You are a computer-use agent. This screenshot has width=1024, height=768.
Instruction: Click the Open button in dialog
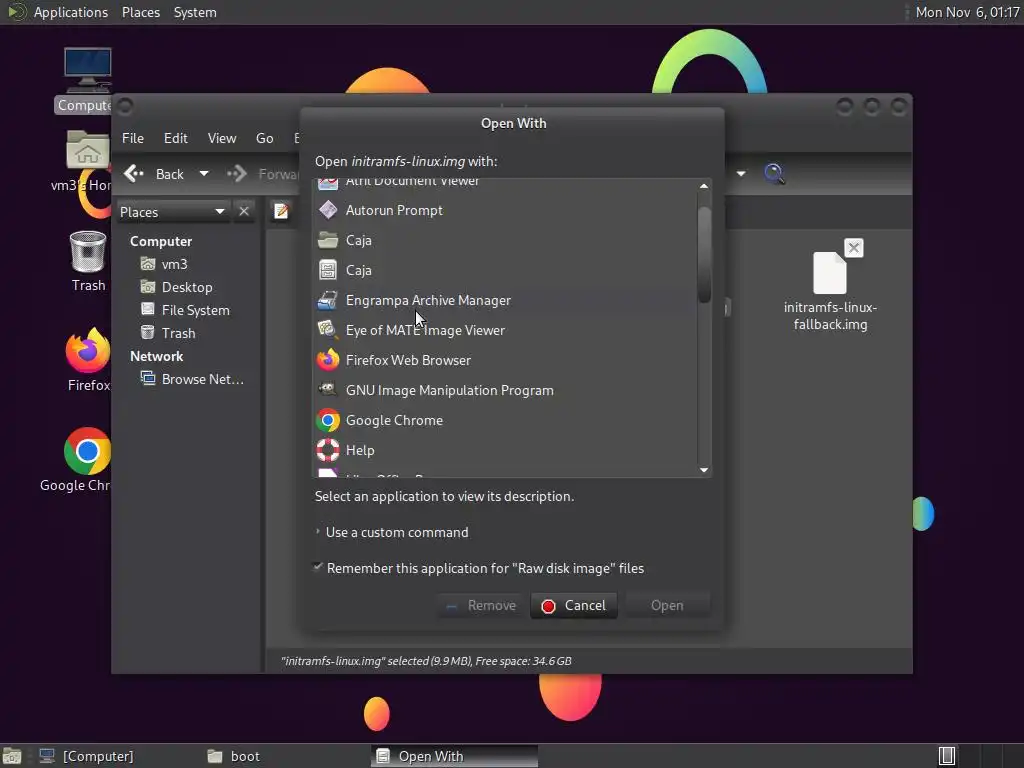pos(667,605)
